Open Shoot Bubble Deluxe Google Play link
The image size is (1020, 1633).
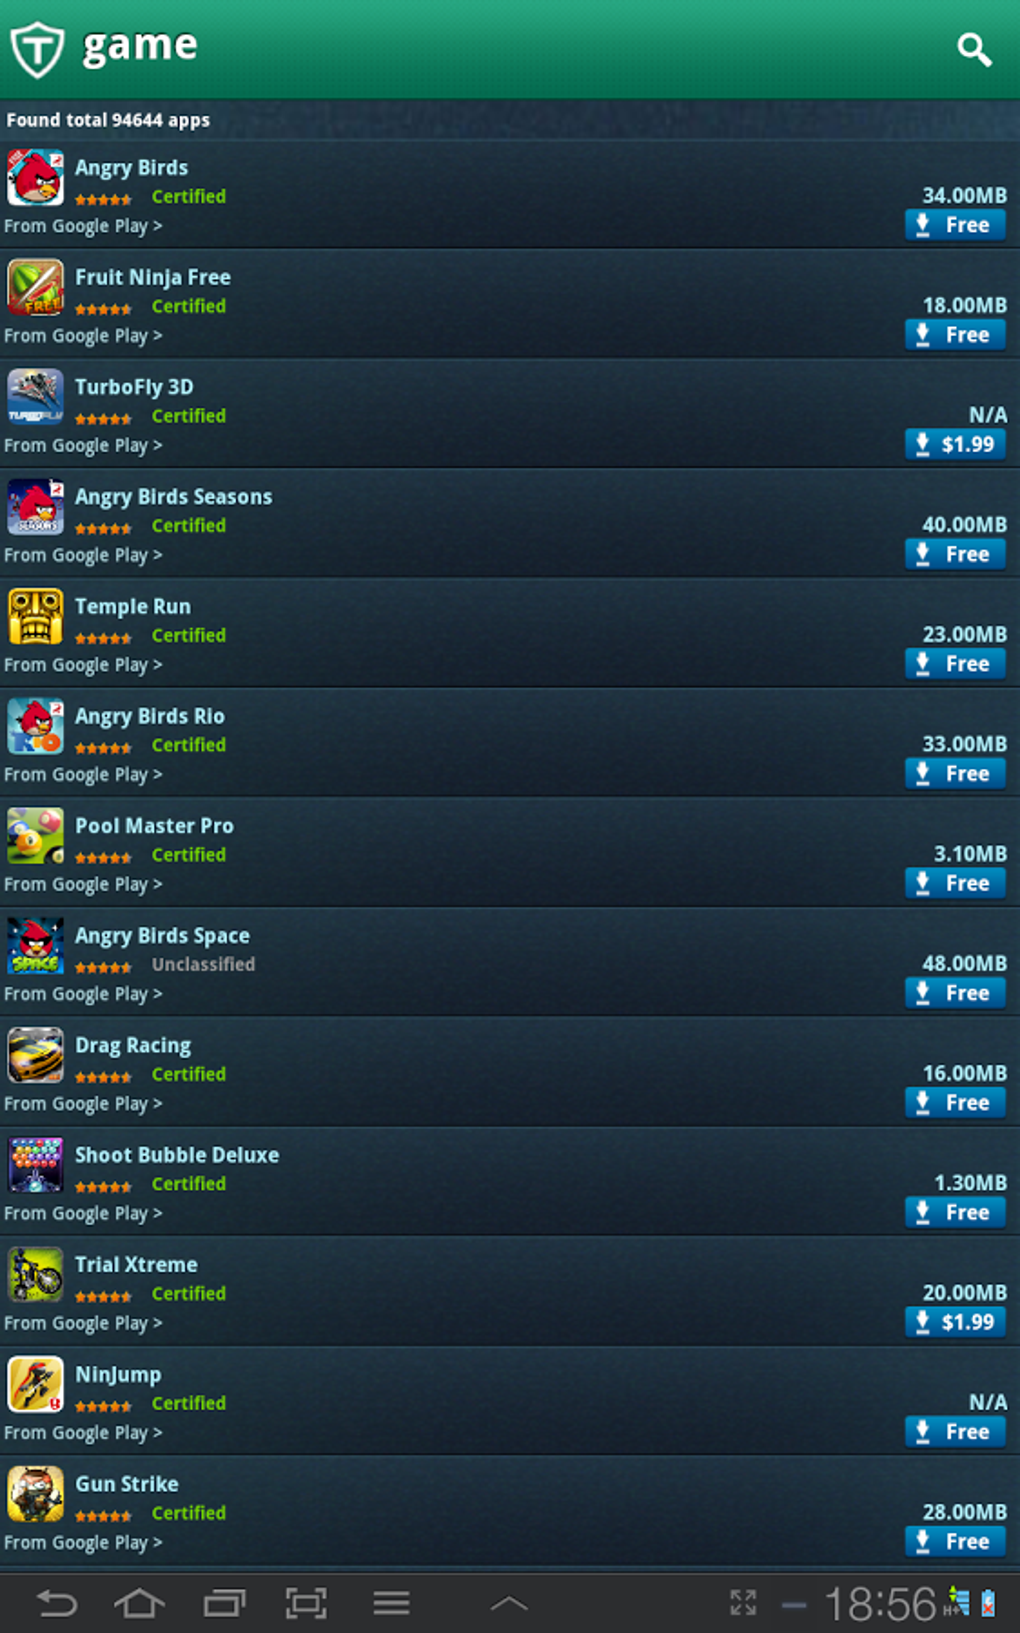coord(83,1214)
